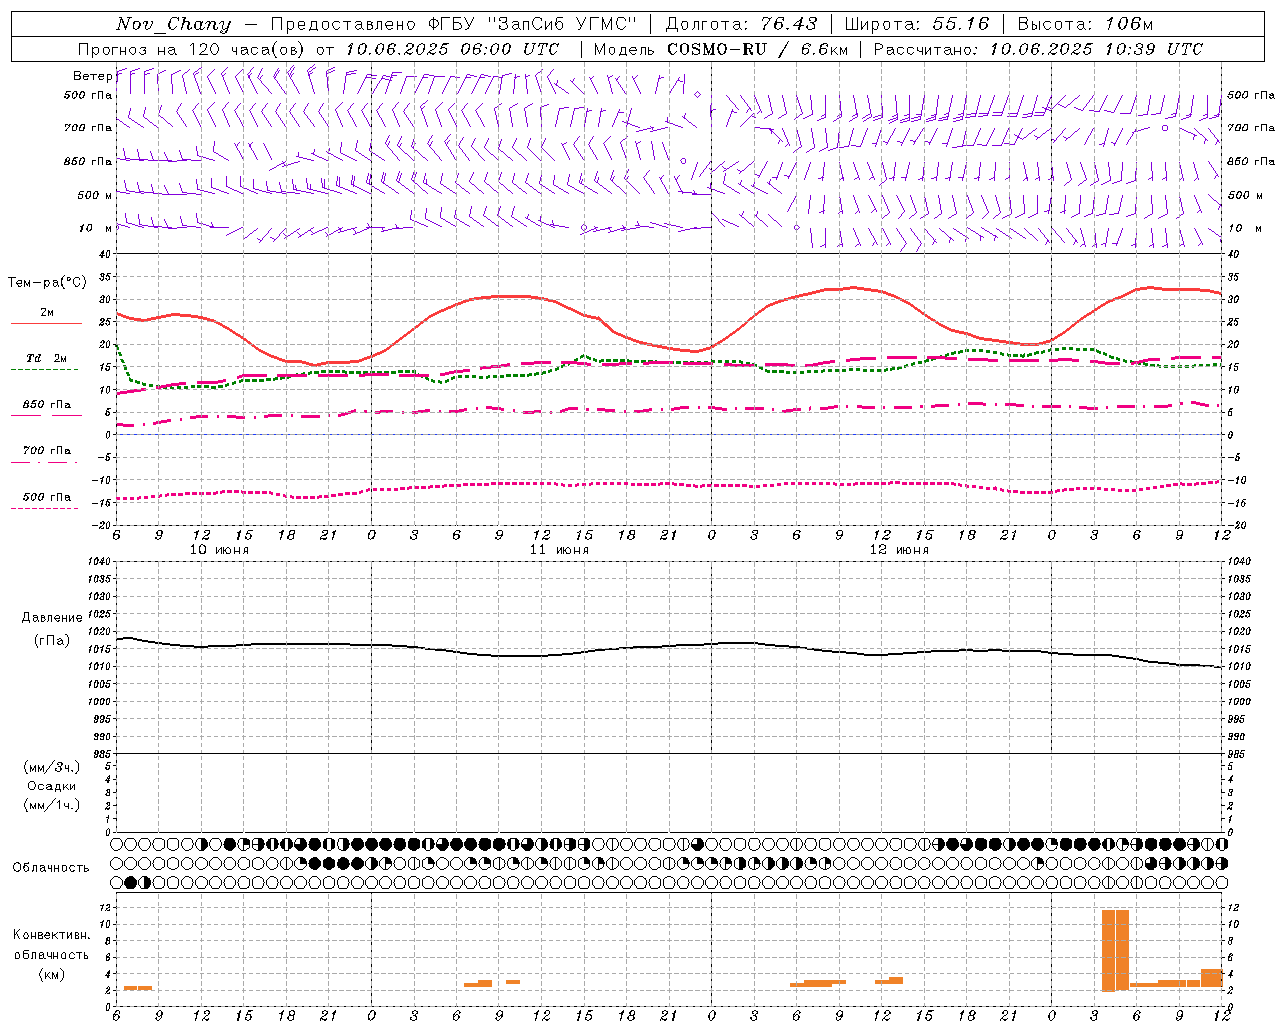Viewport: 1280px width, 1024px height.
Task: Click the "985" pressure axis label on left
Action: [x=102, y=754]
